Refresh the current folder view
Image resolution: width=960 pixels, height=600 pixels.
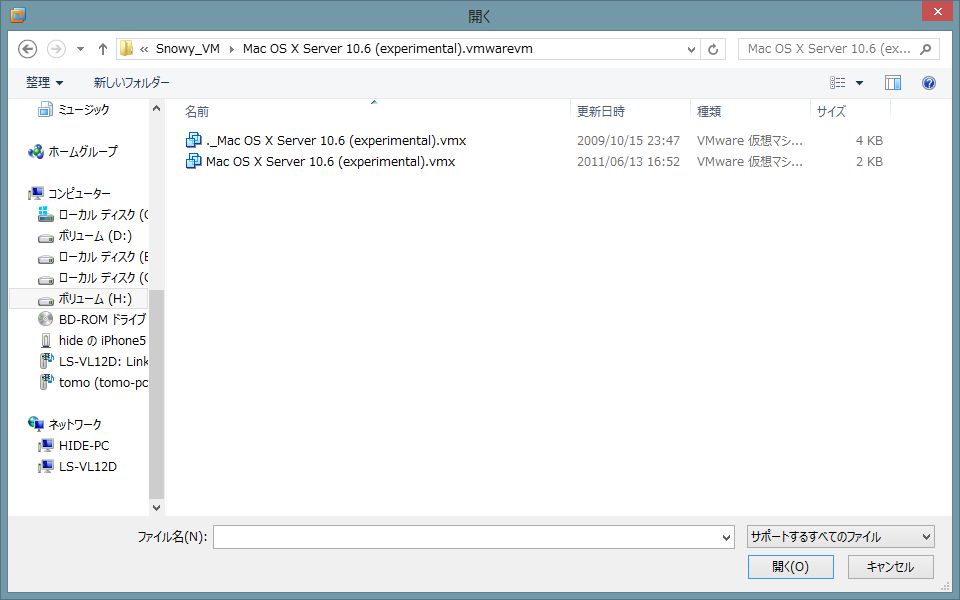pos(713,49)
